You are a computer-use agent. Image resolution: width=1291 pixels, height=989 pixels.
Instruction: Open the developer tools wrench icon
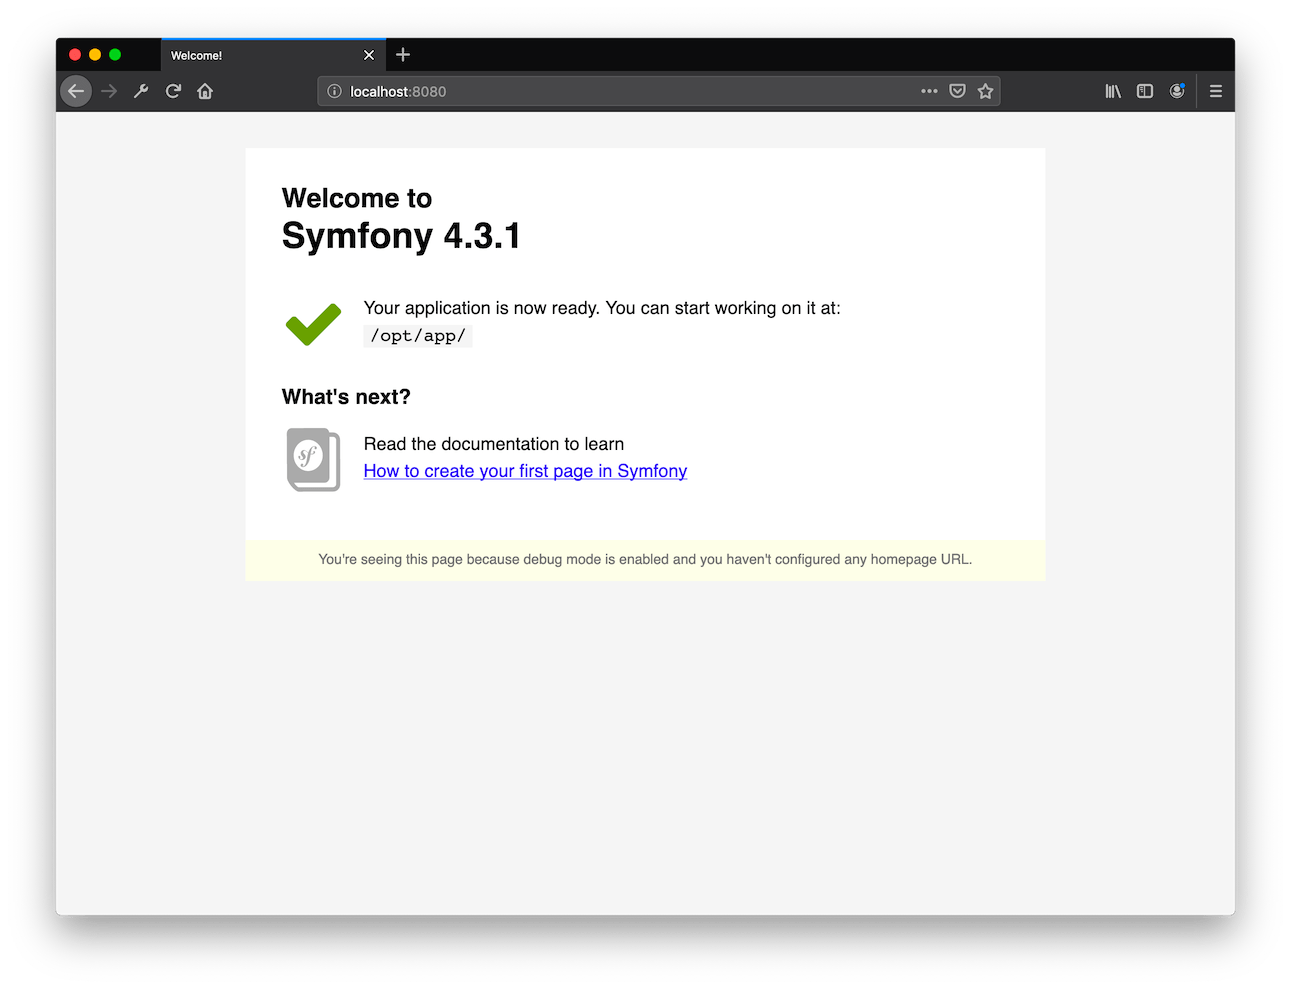point(141,91)
